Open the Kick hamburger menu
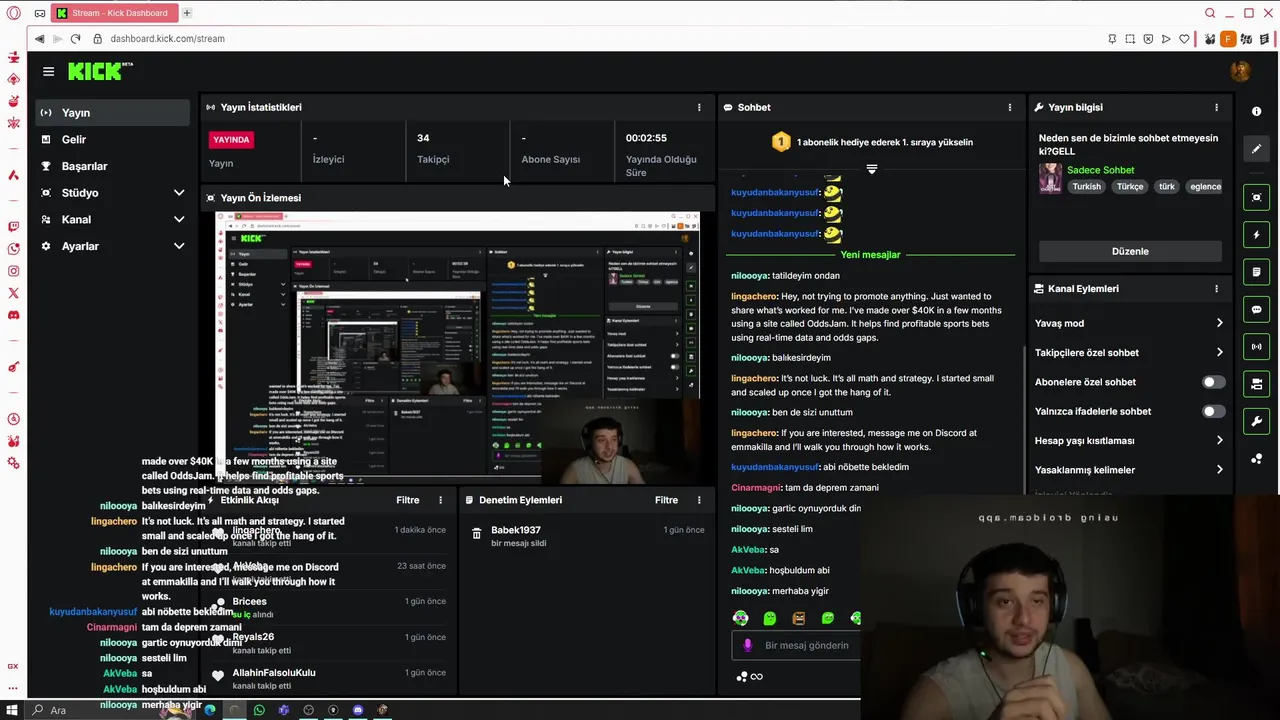The width and height of the screenshot is (1280, 720). [x=48, y=71]
